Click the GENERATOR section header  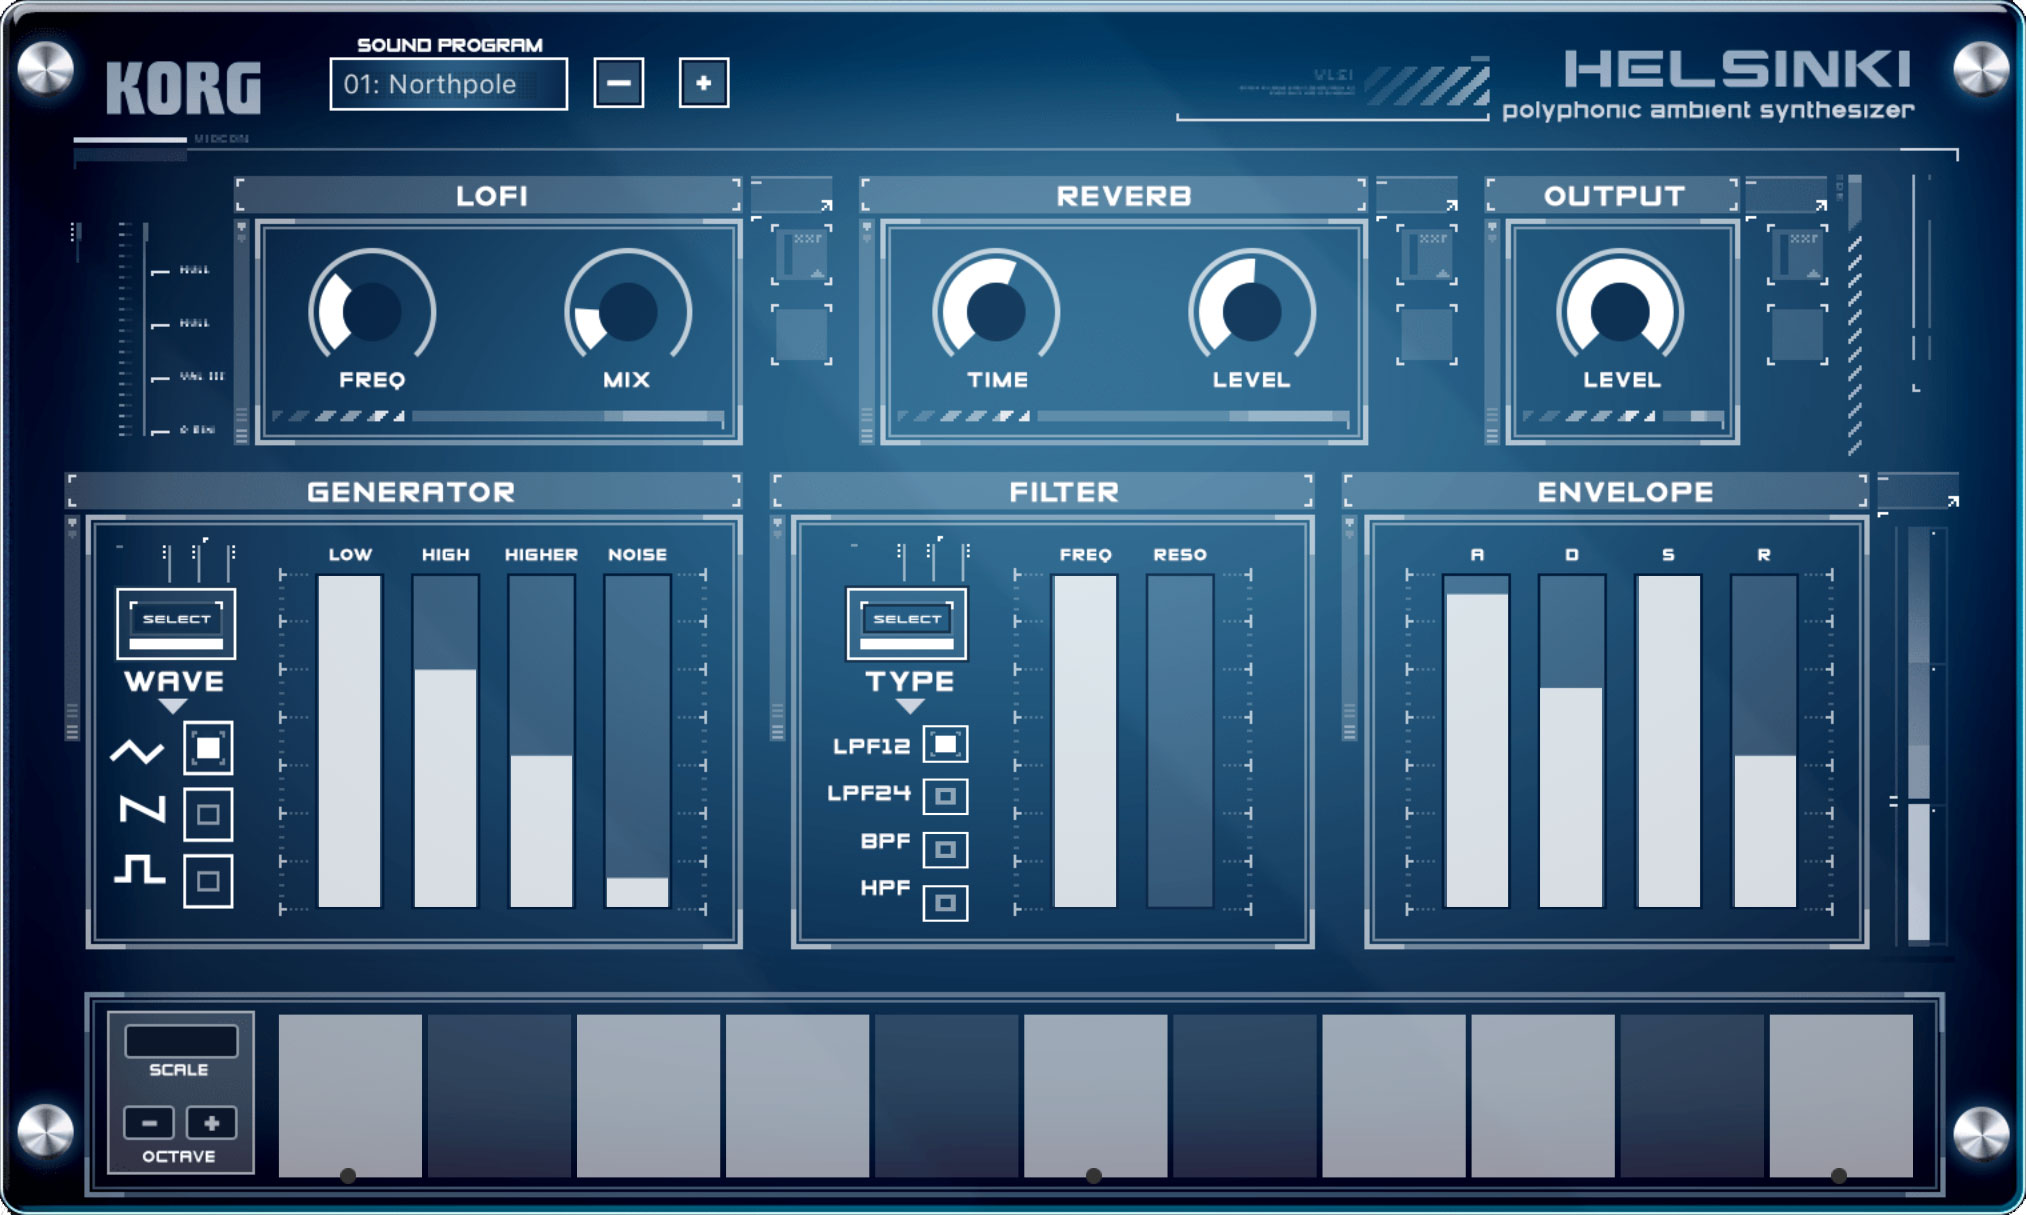[405, 491]
